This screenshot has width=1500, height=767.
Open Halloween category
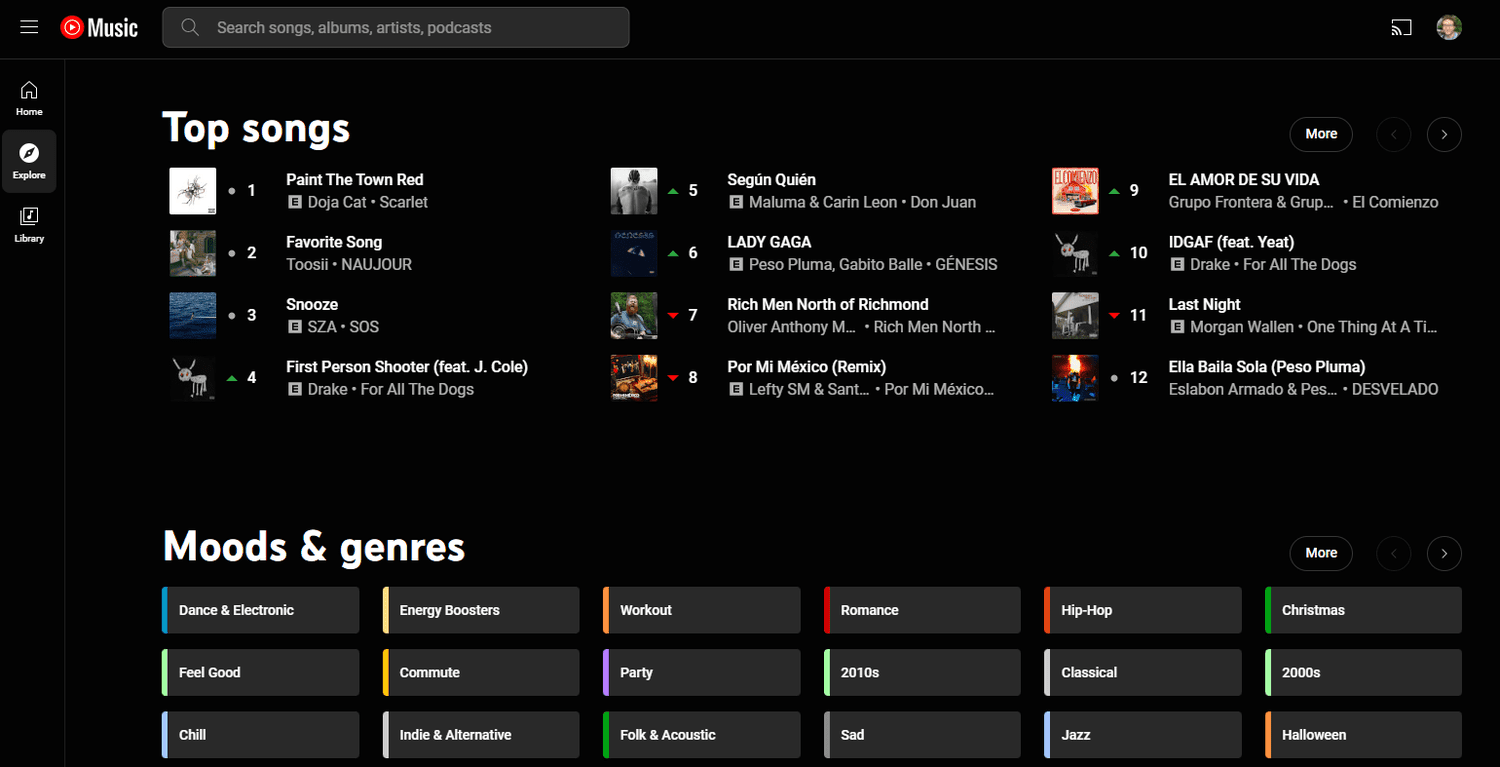tap(1364, 735)
